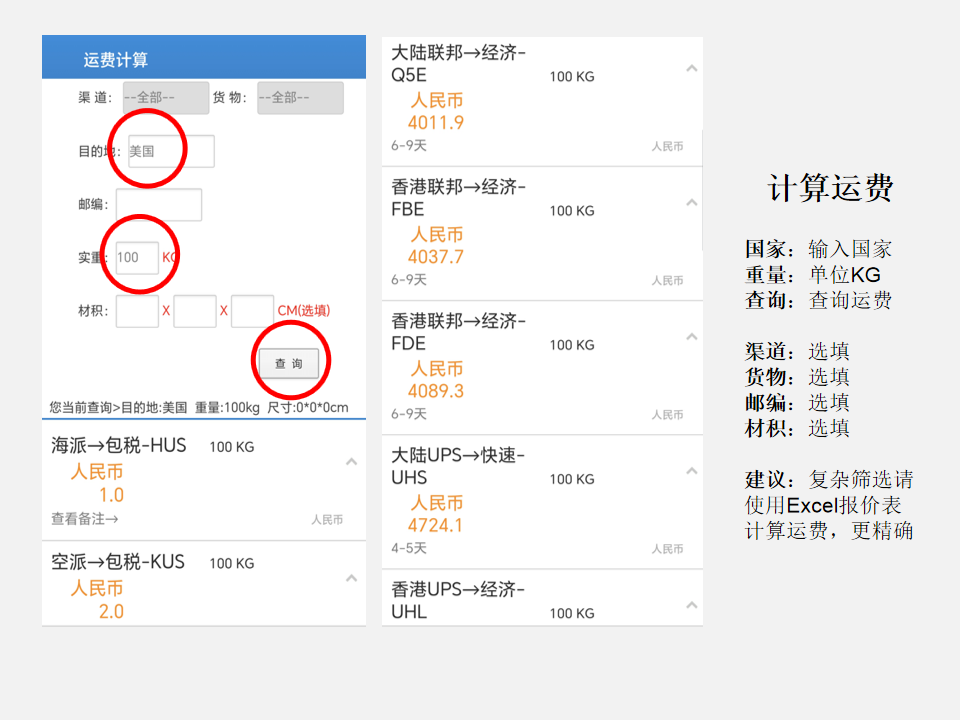Screen dimensions: 960x720
Task: Click the second 材积 dimension box
Action: pos(195,311)
